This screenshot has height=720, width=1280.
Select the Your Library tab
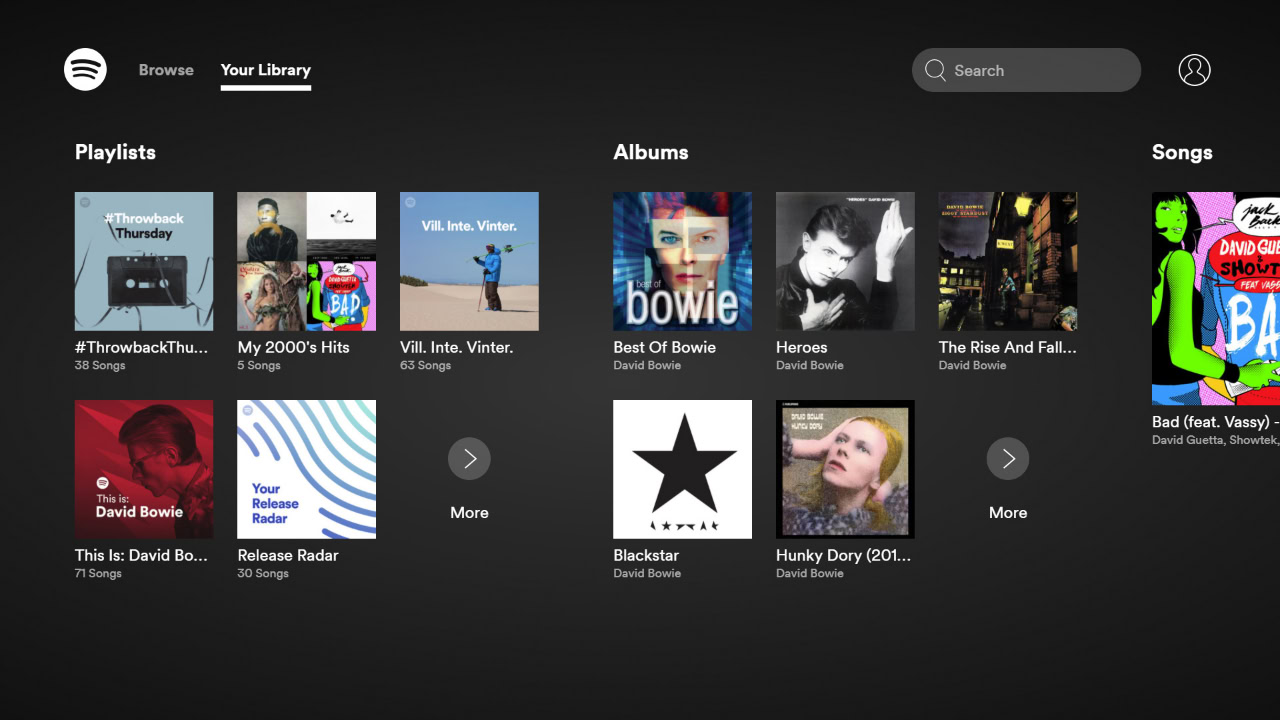coord(266,70)
